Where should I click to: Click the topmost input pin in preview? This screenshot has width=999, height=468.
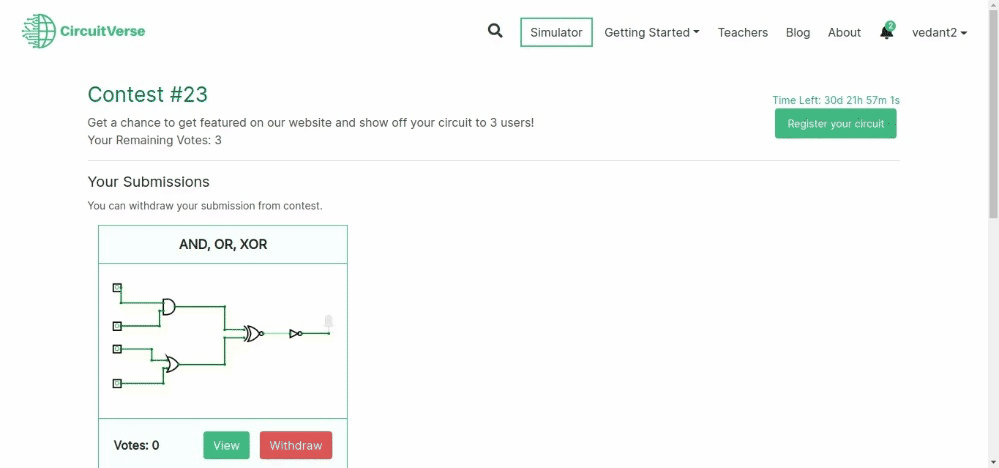pos(117,288)
